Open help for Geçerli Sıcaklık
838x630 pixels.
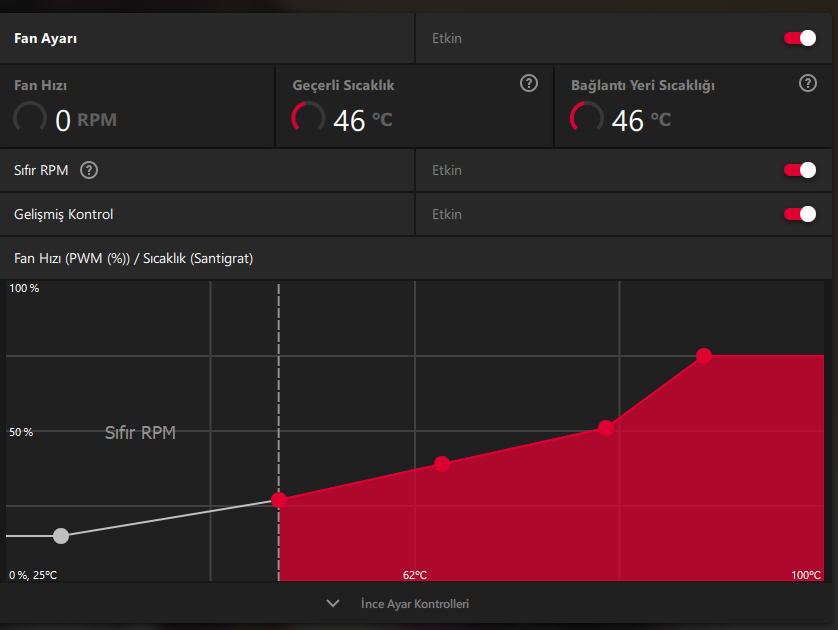[x=529, y=83]
